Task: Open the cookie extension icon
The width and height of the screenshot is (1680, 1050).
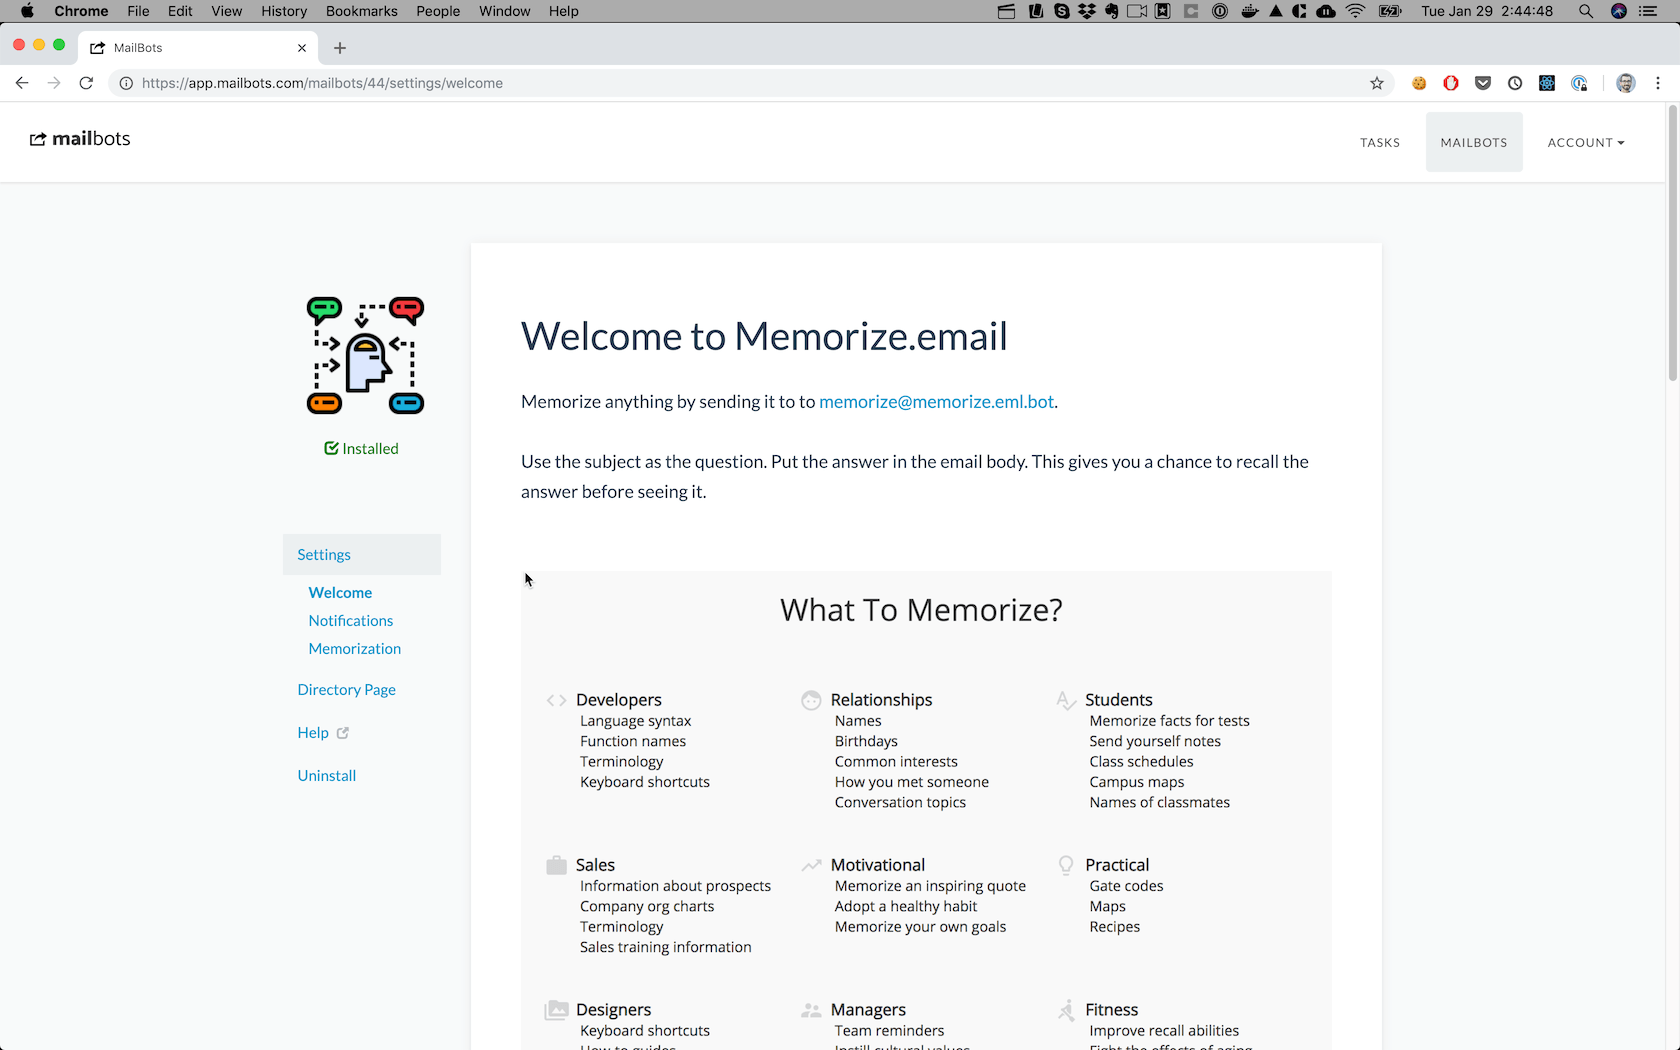Action: coord(1419,83)
